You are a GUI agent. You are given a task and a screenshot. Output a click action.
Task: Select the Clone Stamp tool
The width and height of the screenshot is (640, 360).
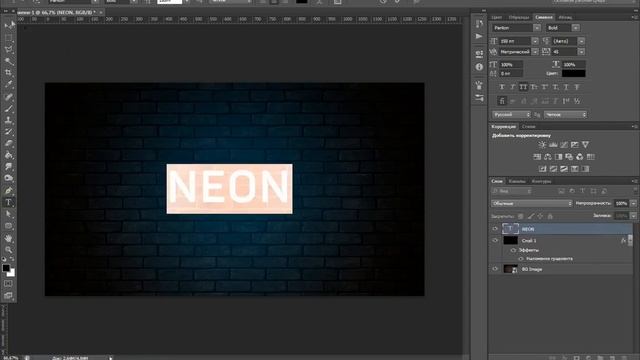tap(9, 120)
